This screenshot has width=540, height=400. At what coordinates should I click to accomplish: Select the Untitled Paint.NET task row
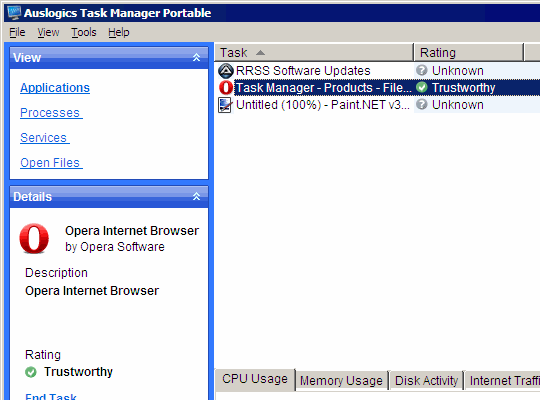(378, 105)
